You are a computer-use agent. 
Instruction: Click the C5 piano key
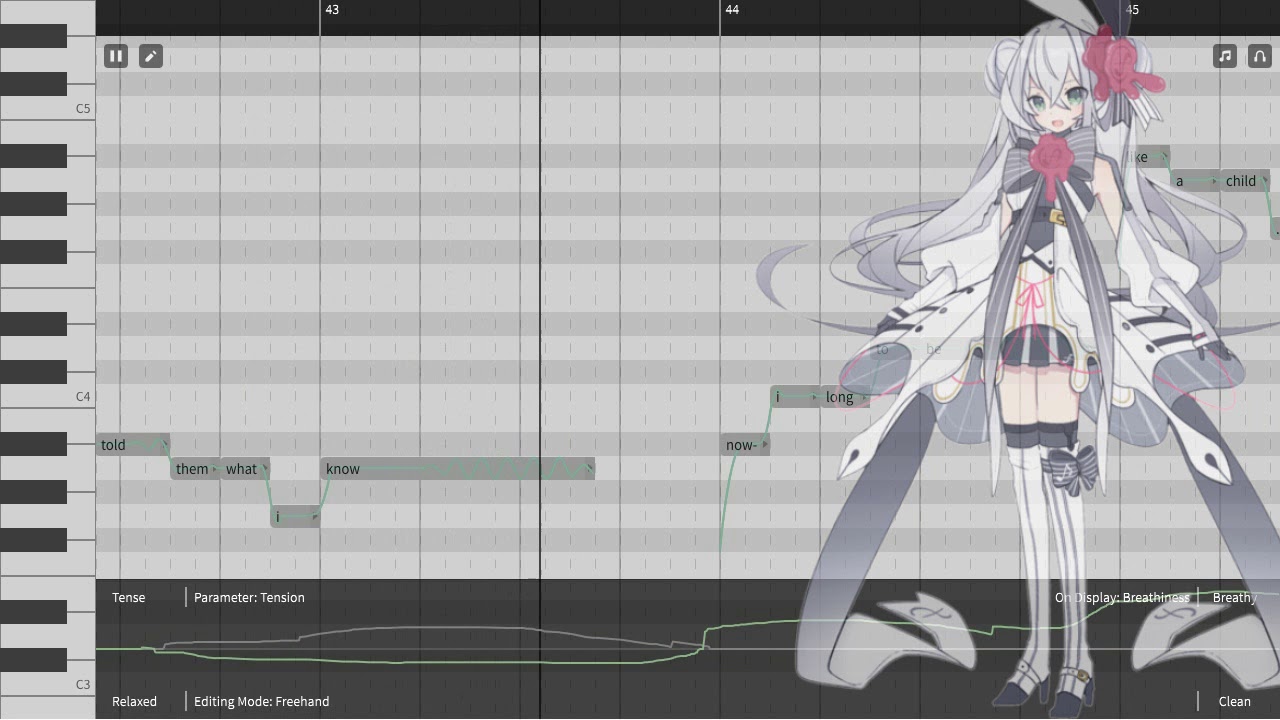[47, 108]
